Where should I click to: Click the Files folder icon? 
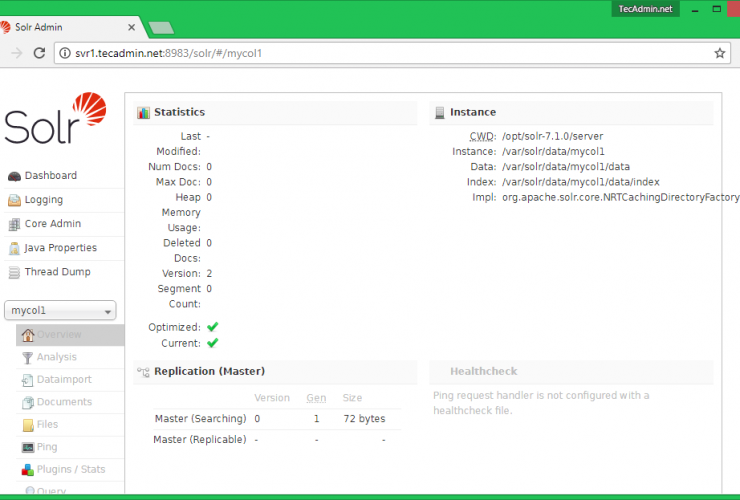[x=28, y=425]
